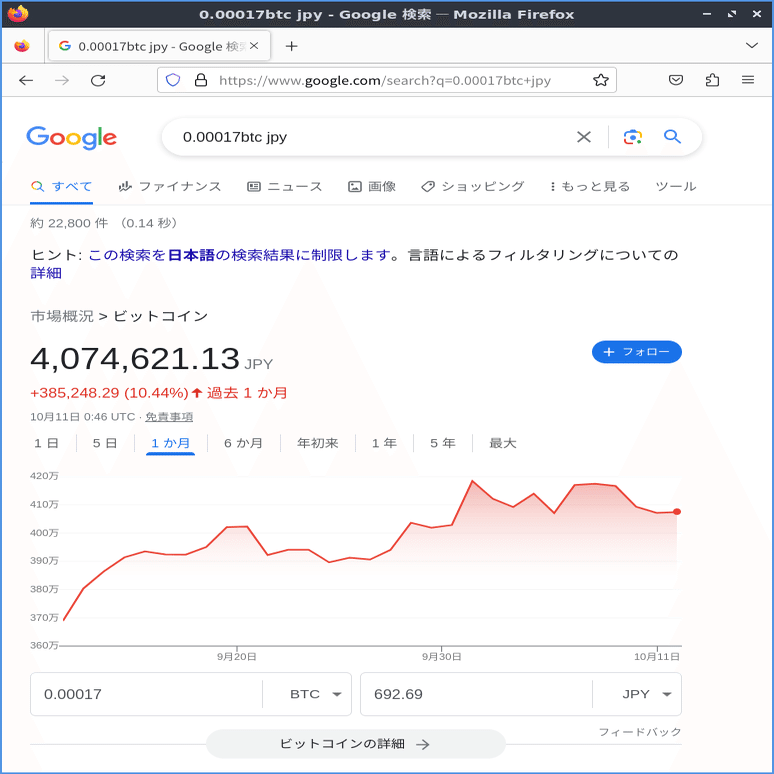Select the 6 か月 chart range
774x774 pixels.
coord(243,443)
